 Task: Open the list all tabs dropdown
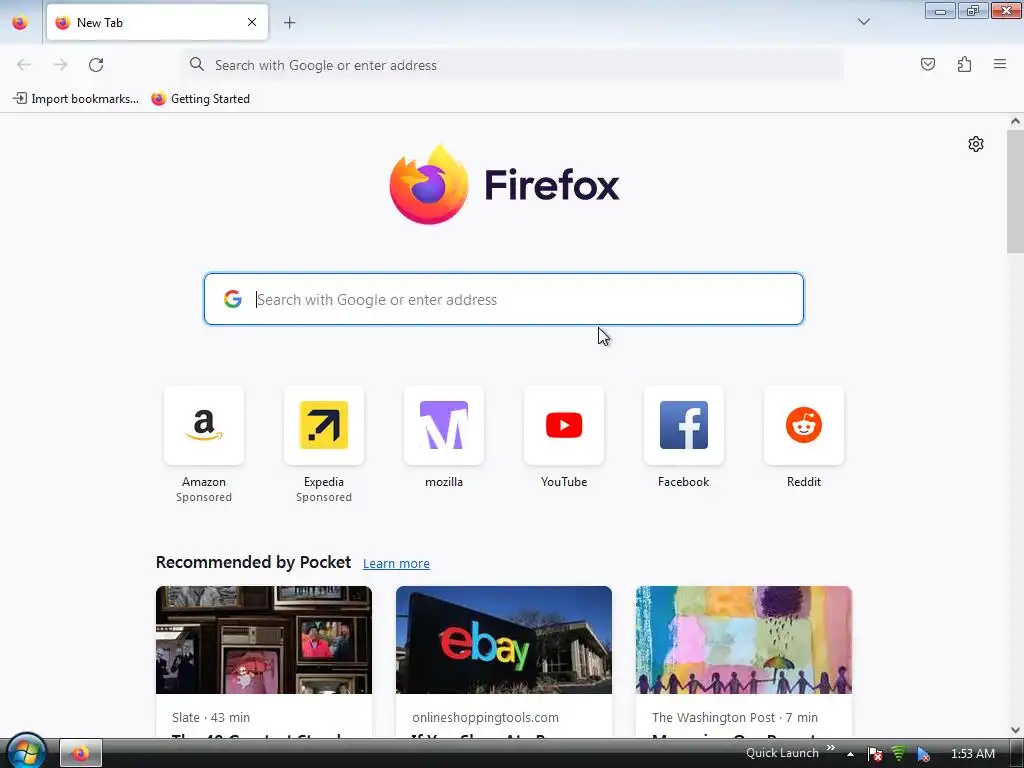863,22
